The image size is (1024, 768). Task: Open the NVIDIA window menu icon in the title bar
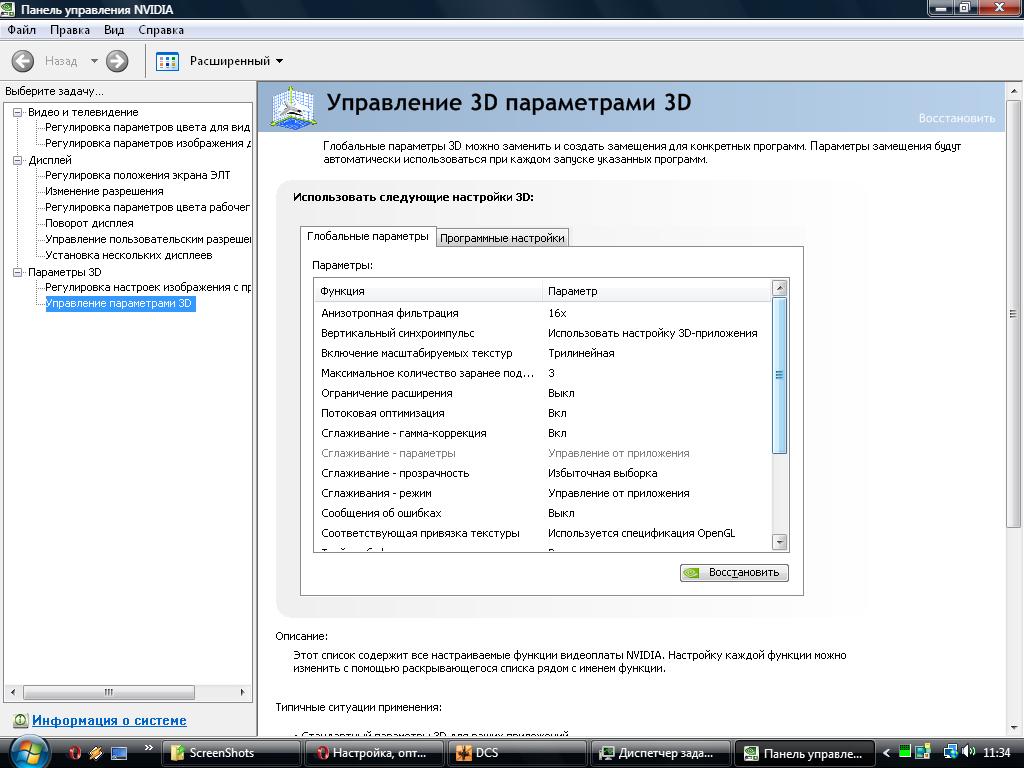coord(8,9)
